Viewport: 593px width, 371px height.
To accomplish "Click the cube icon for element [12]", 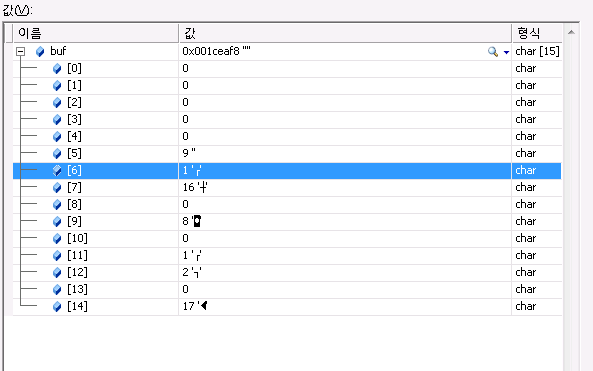I will click(x=57, y=272).
